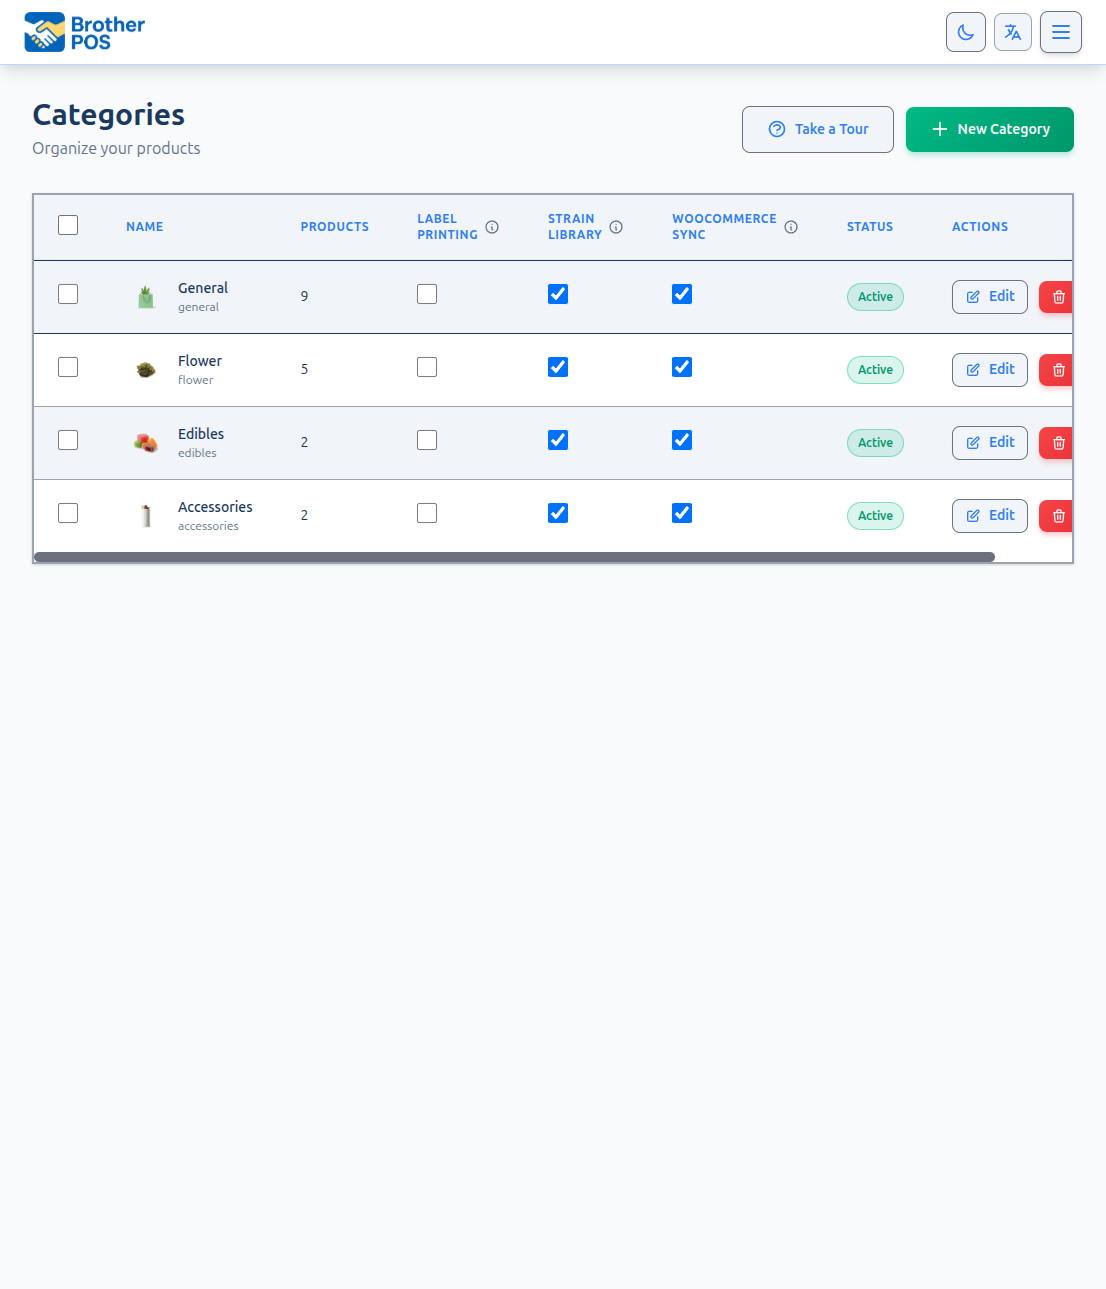This screenshot has height=1289, width=1106.
Task: Click the Edibles category thumbnail image
Action: pyautogui.click(x=146, y=442)
